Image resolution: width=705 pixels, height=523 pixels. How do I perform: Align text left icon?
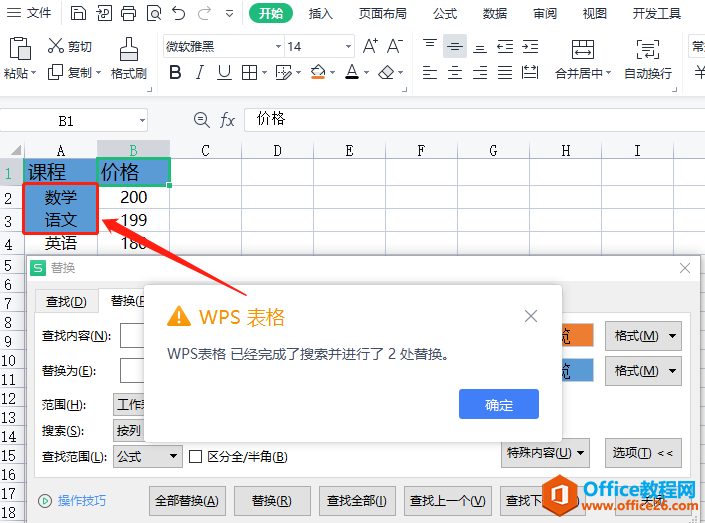coord(430,72)
